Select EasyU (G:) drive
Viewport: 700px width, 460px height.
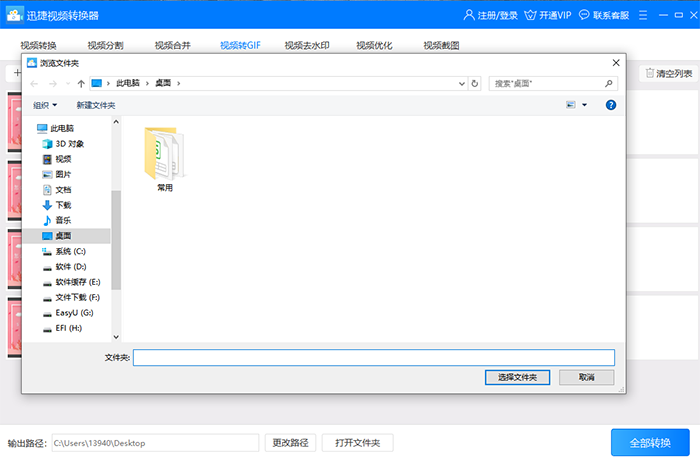coord(68,313)
